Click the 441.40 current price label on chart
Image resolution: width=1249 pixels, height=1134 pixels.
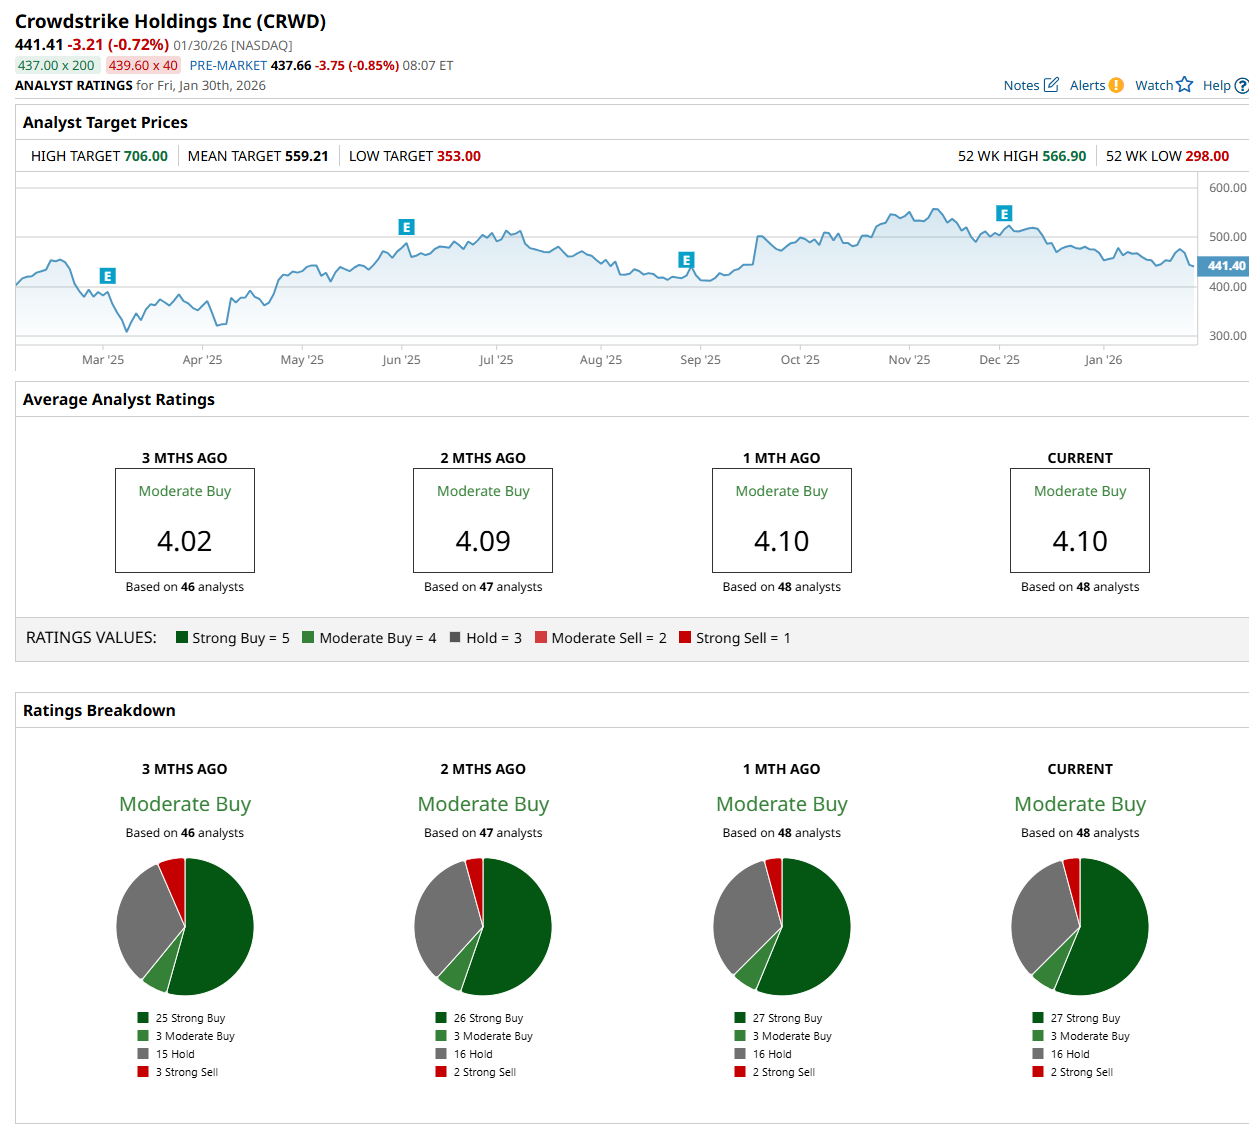click(1223, 266)
